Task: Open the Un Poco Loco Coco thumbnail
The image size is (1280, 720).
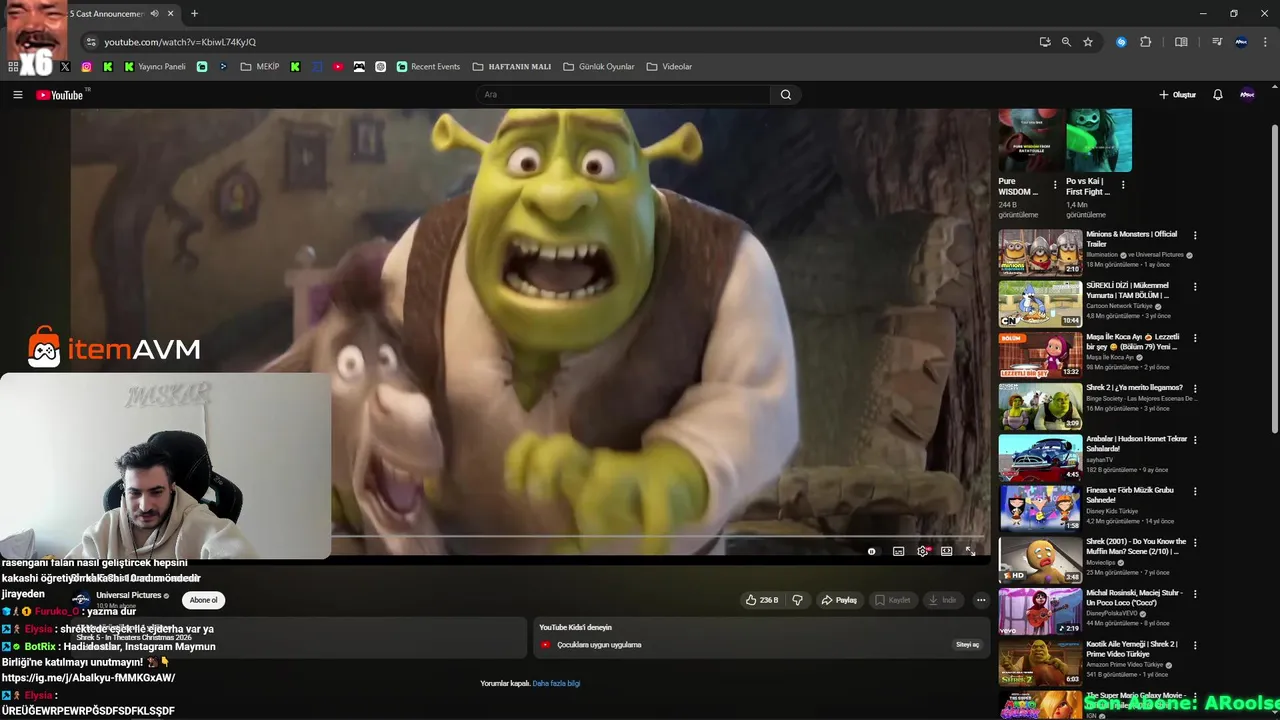Action: pos(1040,611)
